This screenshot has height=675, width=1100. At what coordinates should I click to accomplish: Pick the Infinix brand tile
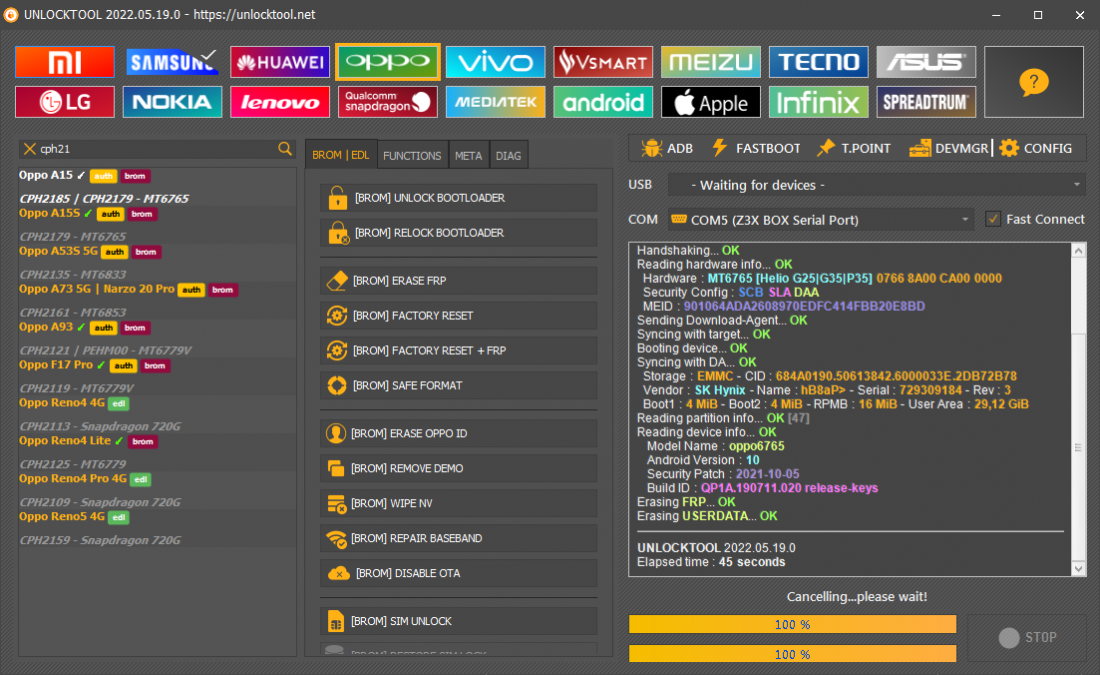pyautogui.click(x=819, y=102)
